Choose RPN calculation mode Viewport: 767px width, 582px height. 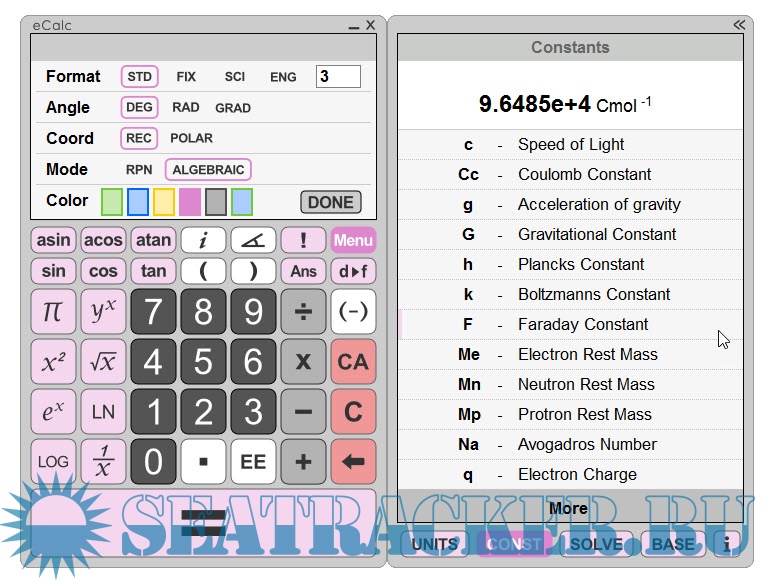pos(139,170)
